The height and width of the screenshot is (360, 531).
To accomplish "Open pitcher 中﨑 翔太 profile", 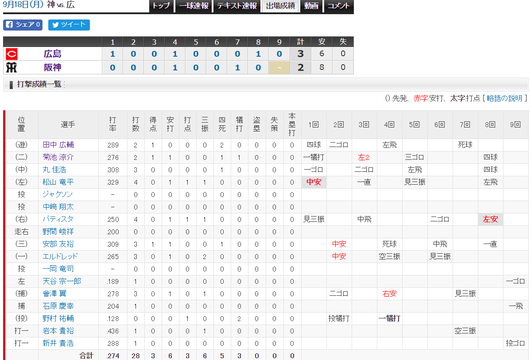I will [58, 207].
